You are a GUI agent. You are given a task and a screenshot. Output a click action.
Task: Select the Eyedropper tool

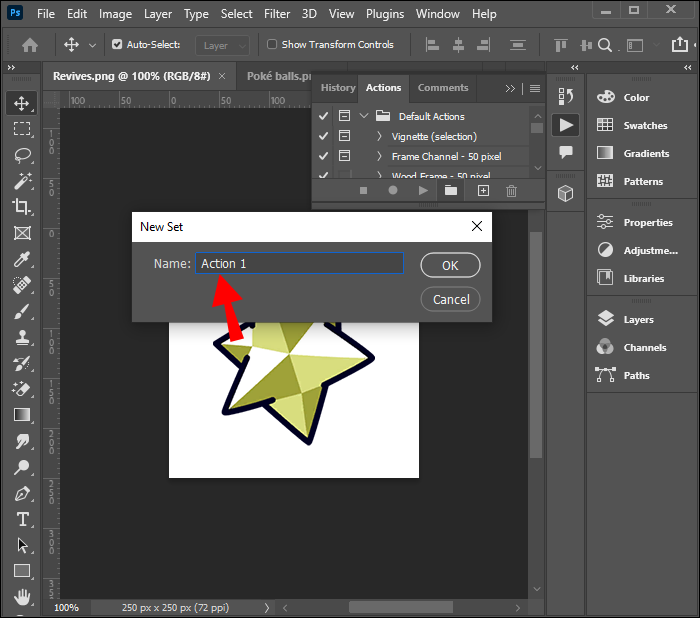point(21,259)
